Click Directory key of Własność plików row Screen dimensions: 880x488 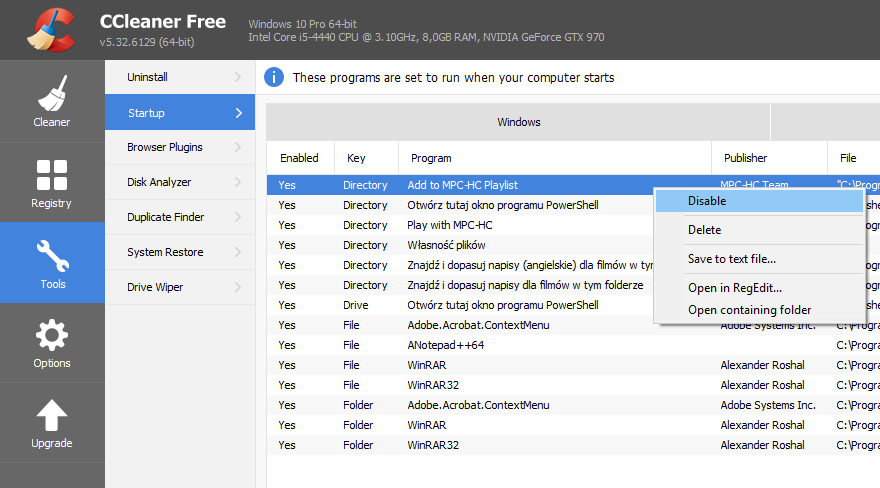tap(365, 245)
